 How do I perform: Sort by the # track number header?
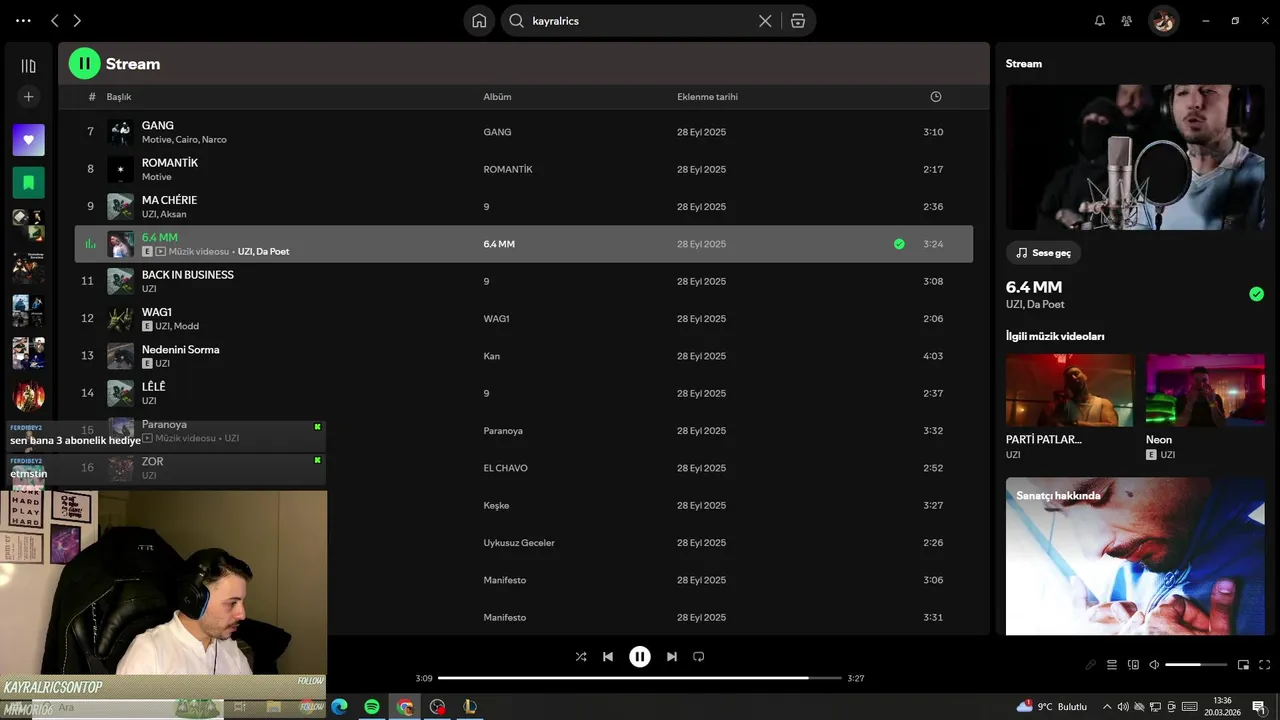(x=92, y=97)
